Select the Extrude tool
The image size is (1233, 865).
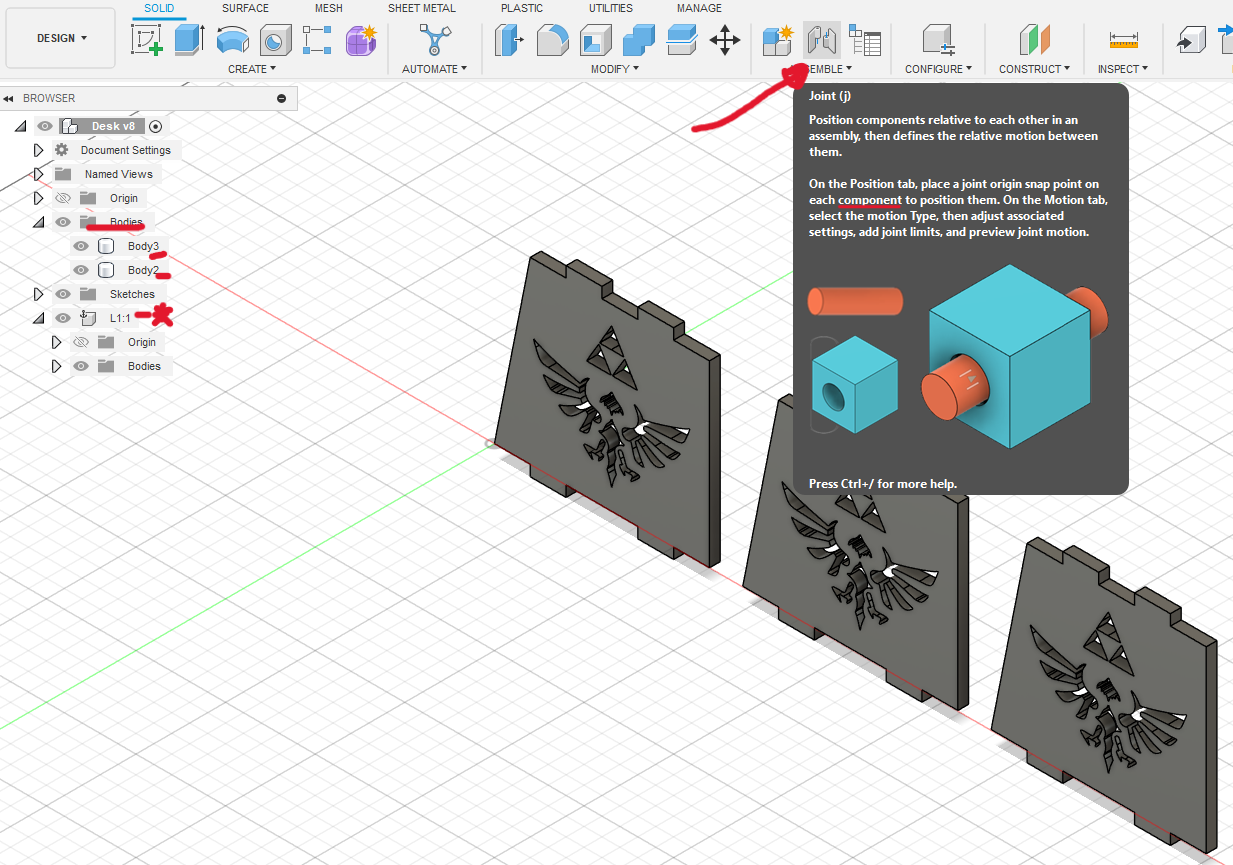(x=189, y=40)
